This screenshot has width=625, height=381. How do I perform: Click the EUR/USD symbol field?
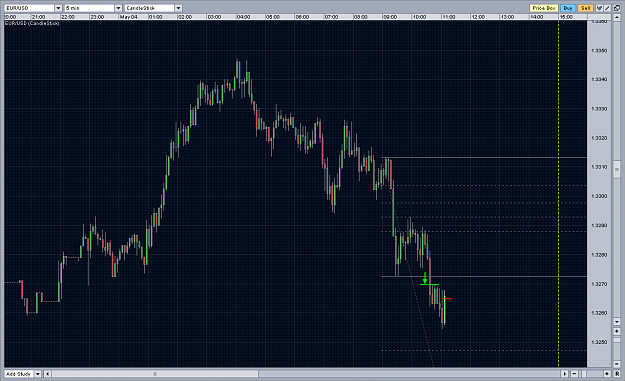pyautogui.click(x=29, y=8)
